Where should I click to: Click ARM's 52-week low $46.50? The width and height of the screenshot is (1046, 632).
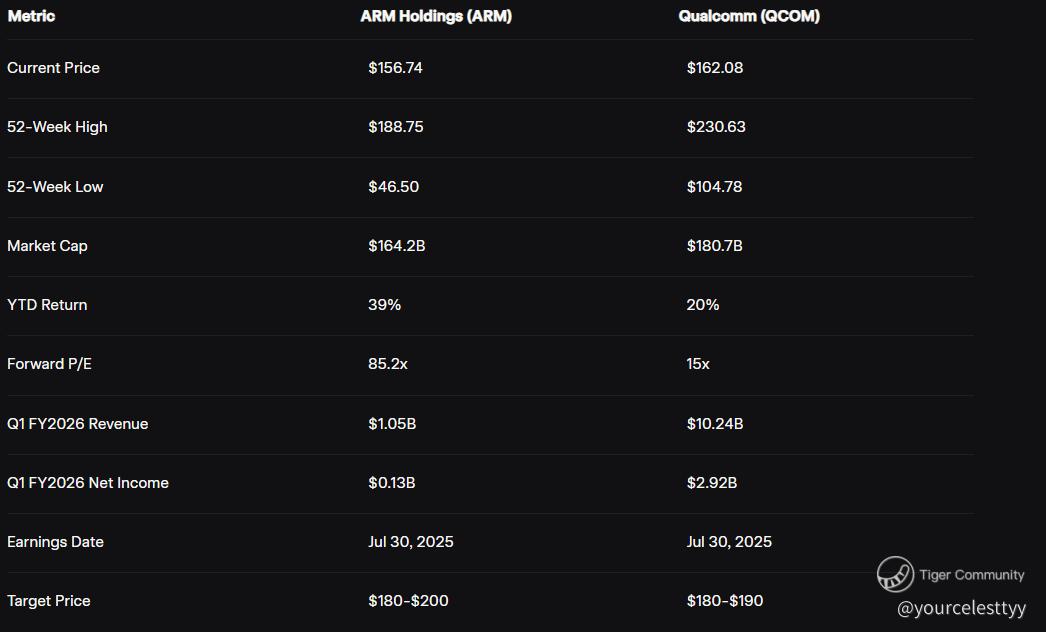[x=393, y=187]
